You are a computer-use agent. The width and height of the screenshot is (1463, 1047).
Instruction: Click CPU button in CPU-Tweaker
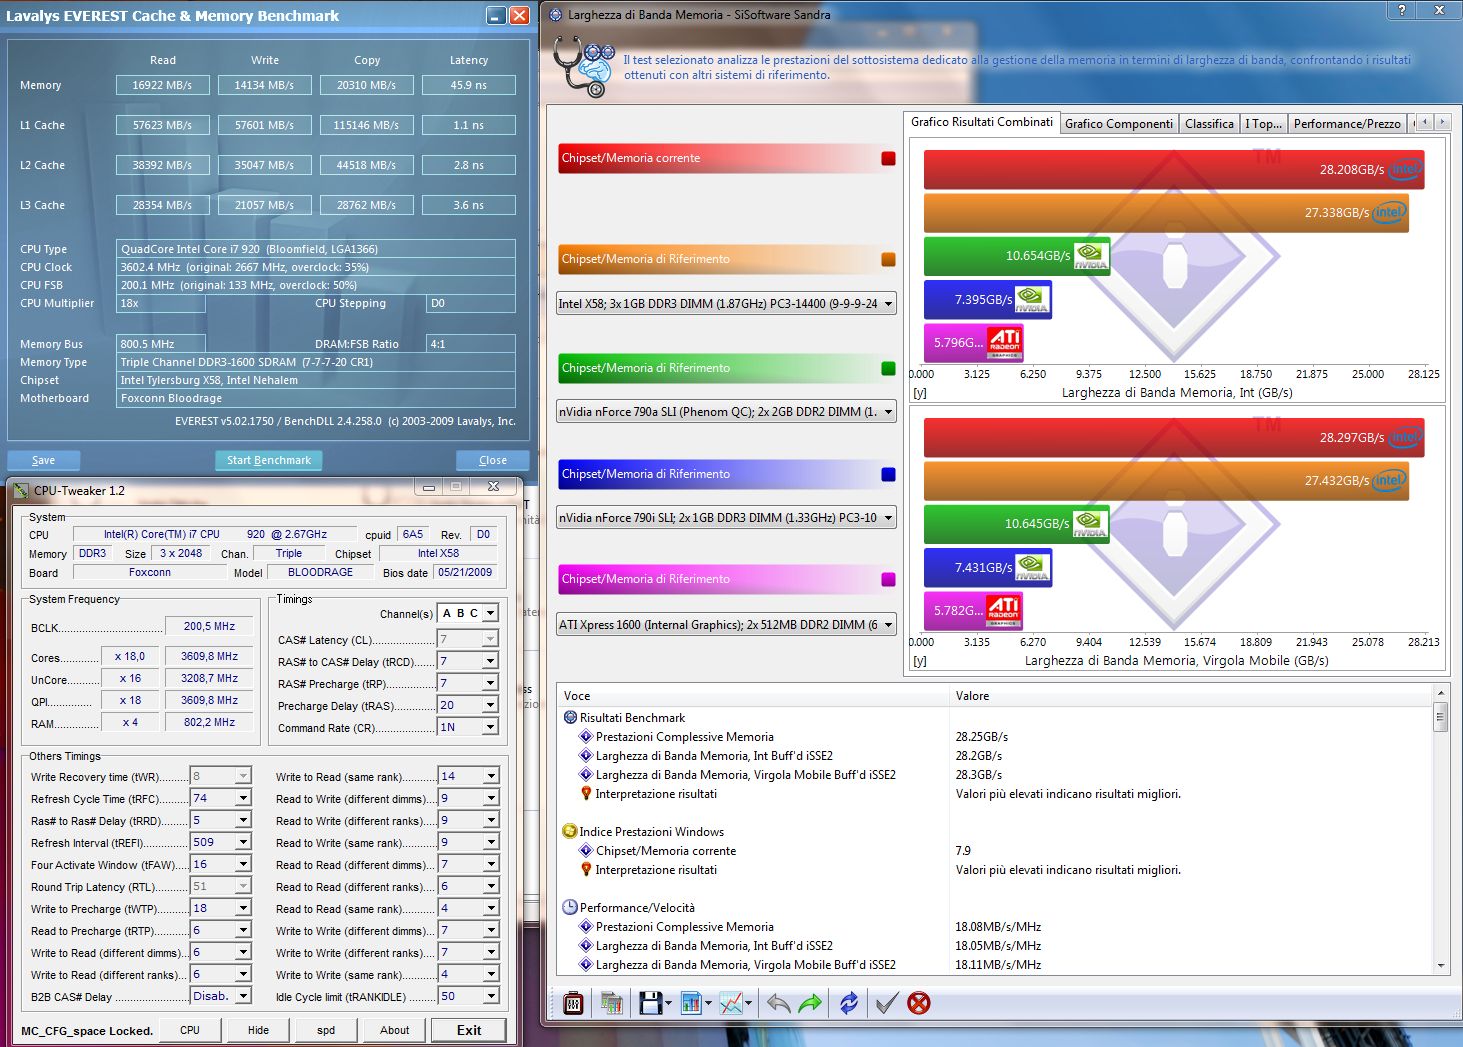190,1030
